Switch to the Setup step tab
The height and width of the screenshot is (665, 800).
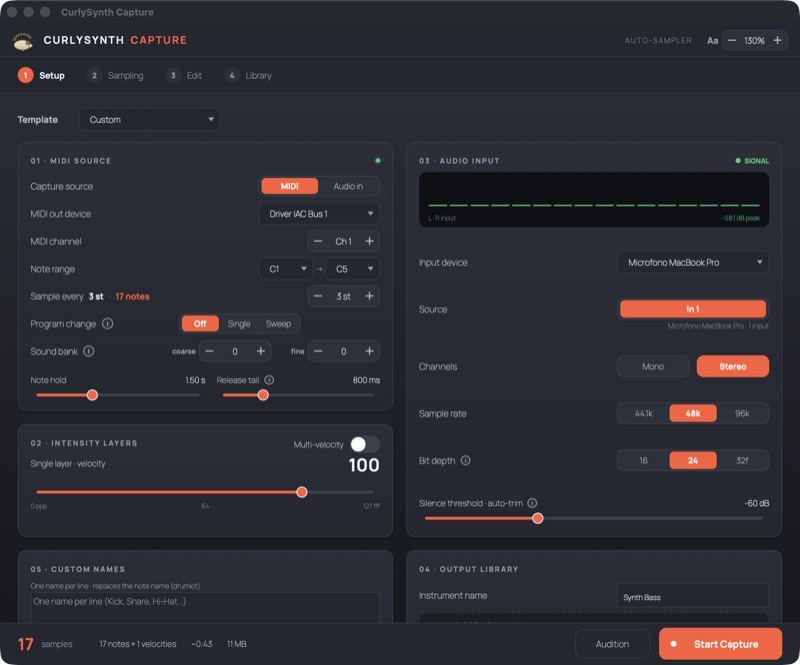point(42,76)
